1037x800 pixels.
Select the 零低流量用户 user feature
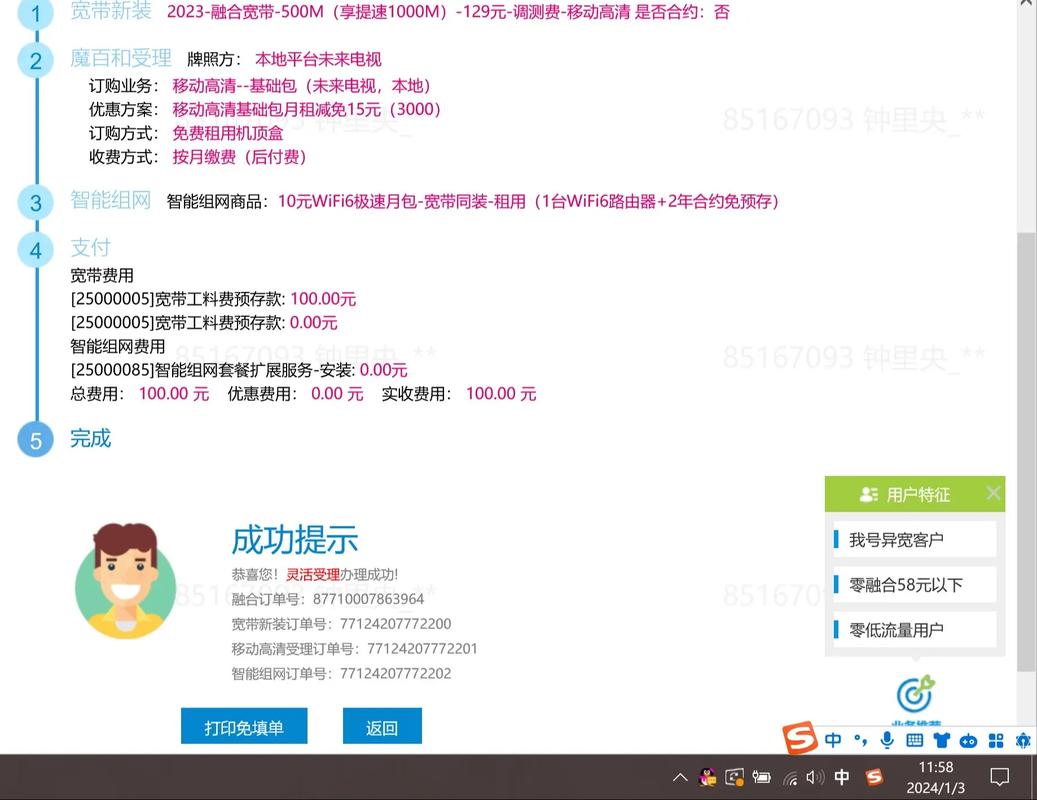(915, 629)
